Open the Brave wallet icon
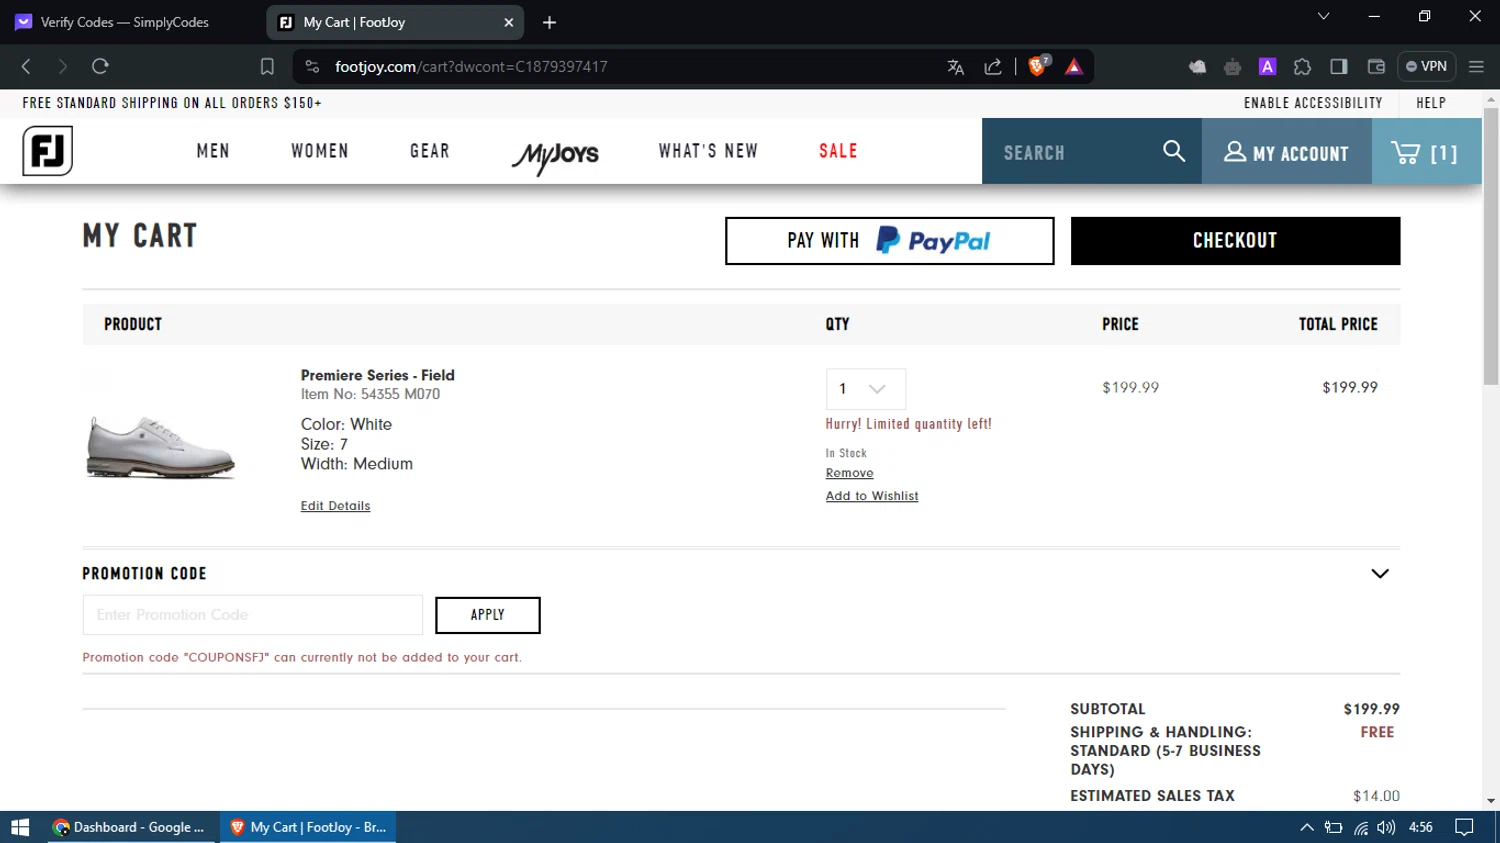The height and width of the screenshot is (843, 1500). (x=1376, y=67)
